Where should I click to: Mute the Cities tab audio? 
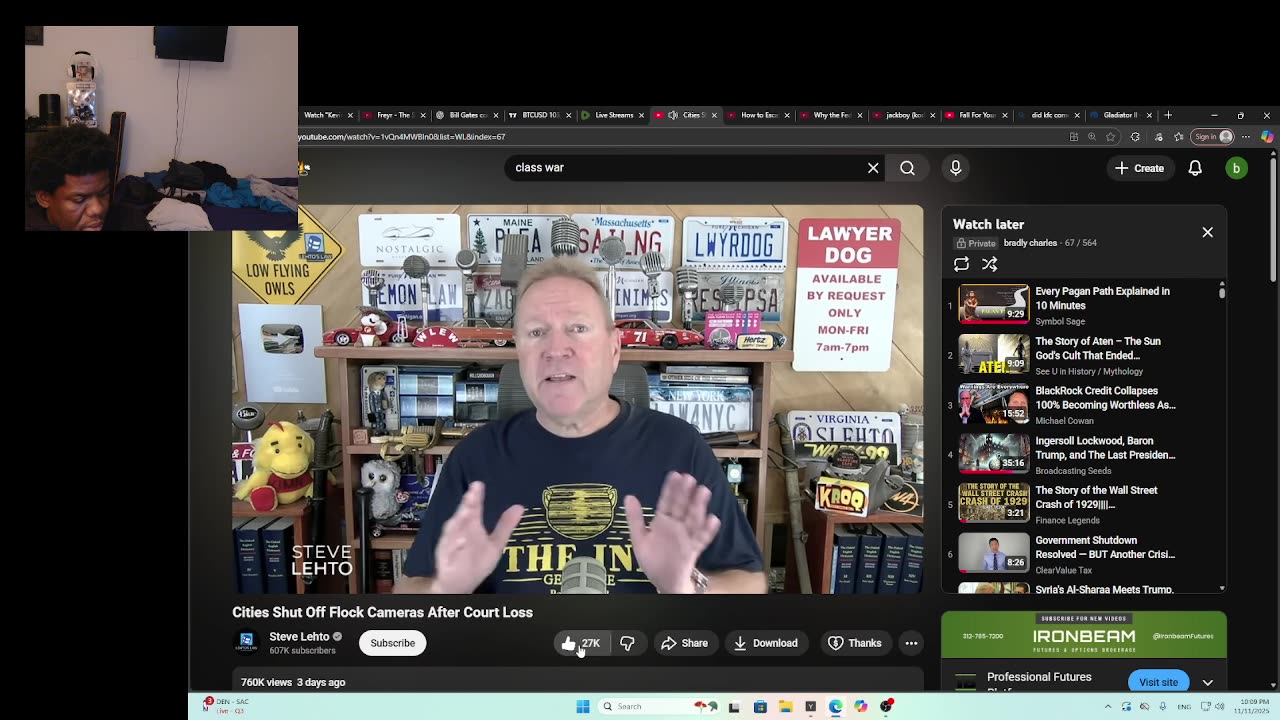(673, 115)
